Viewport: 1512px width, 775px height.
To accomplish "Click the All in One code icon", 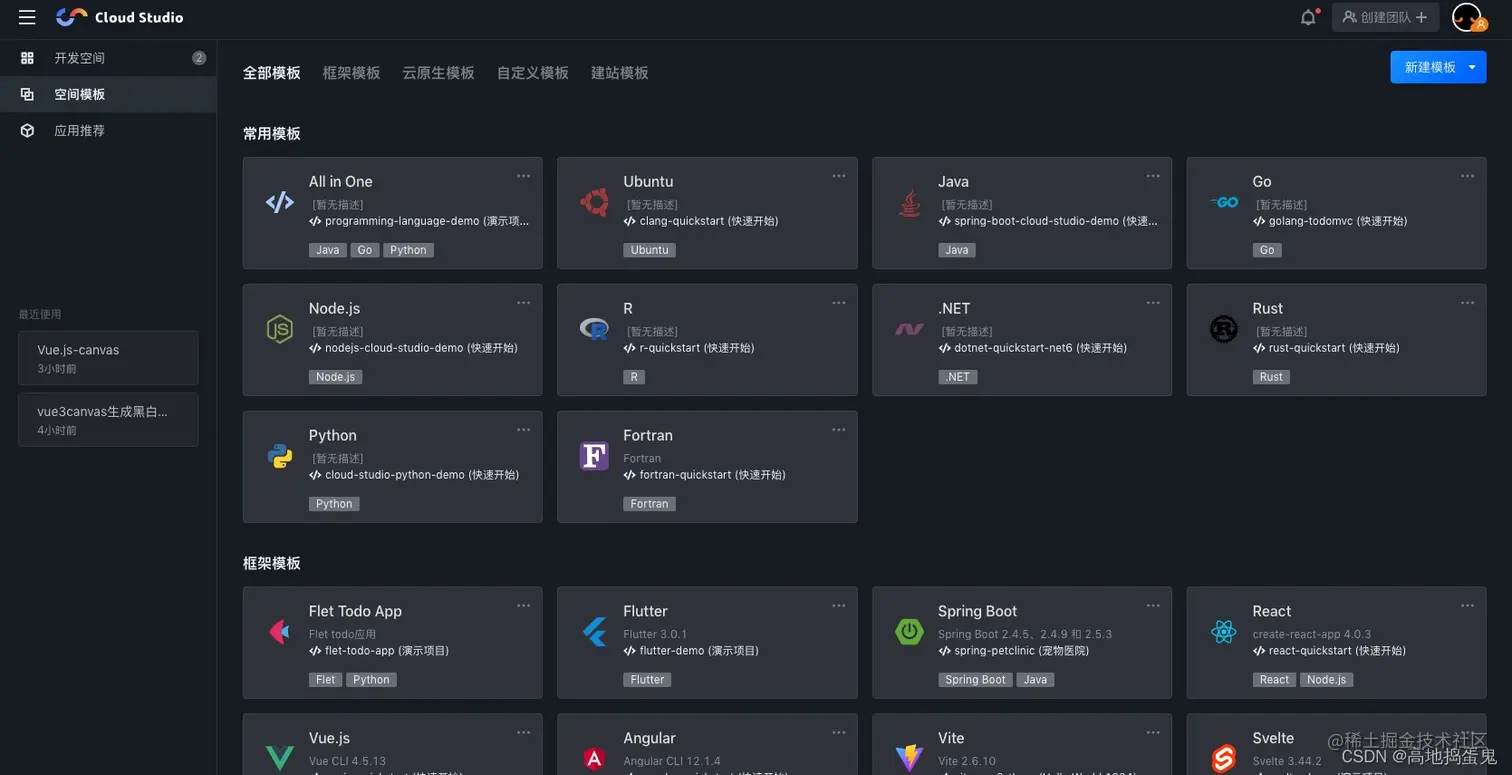I will pyautogui.click(x=280, y=202).
